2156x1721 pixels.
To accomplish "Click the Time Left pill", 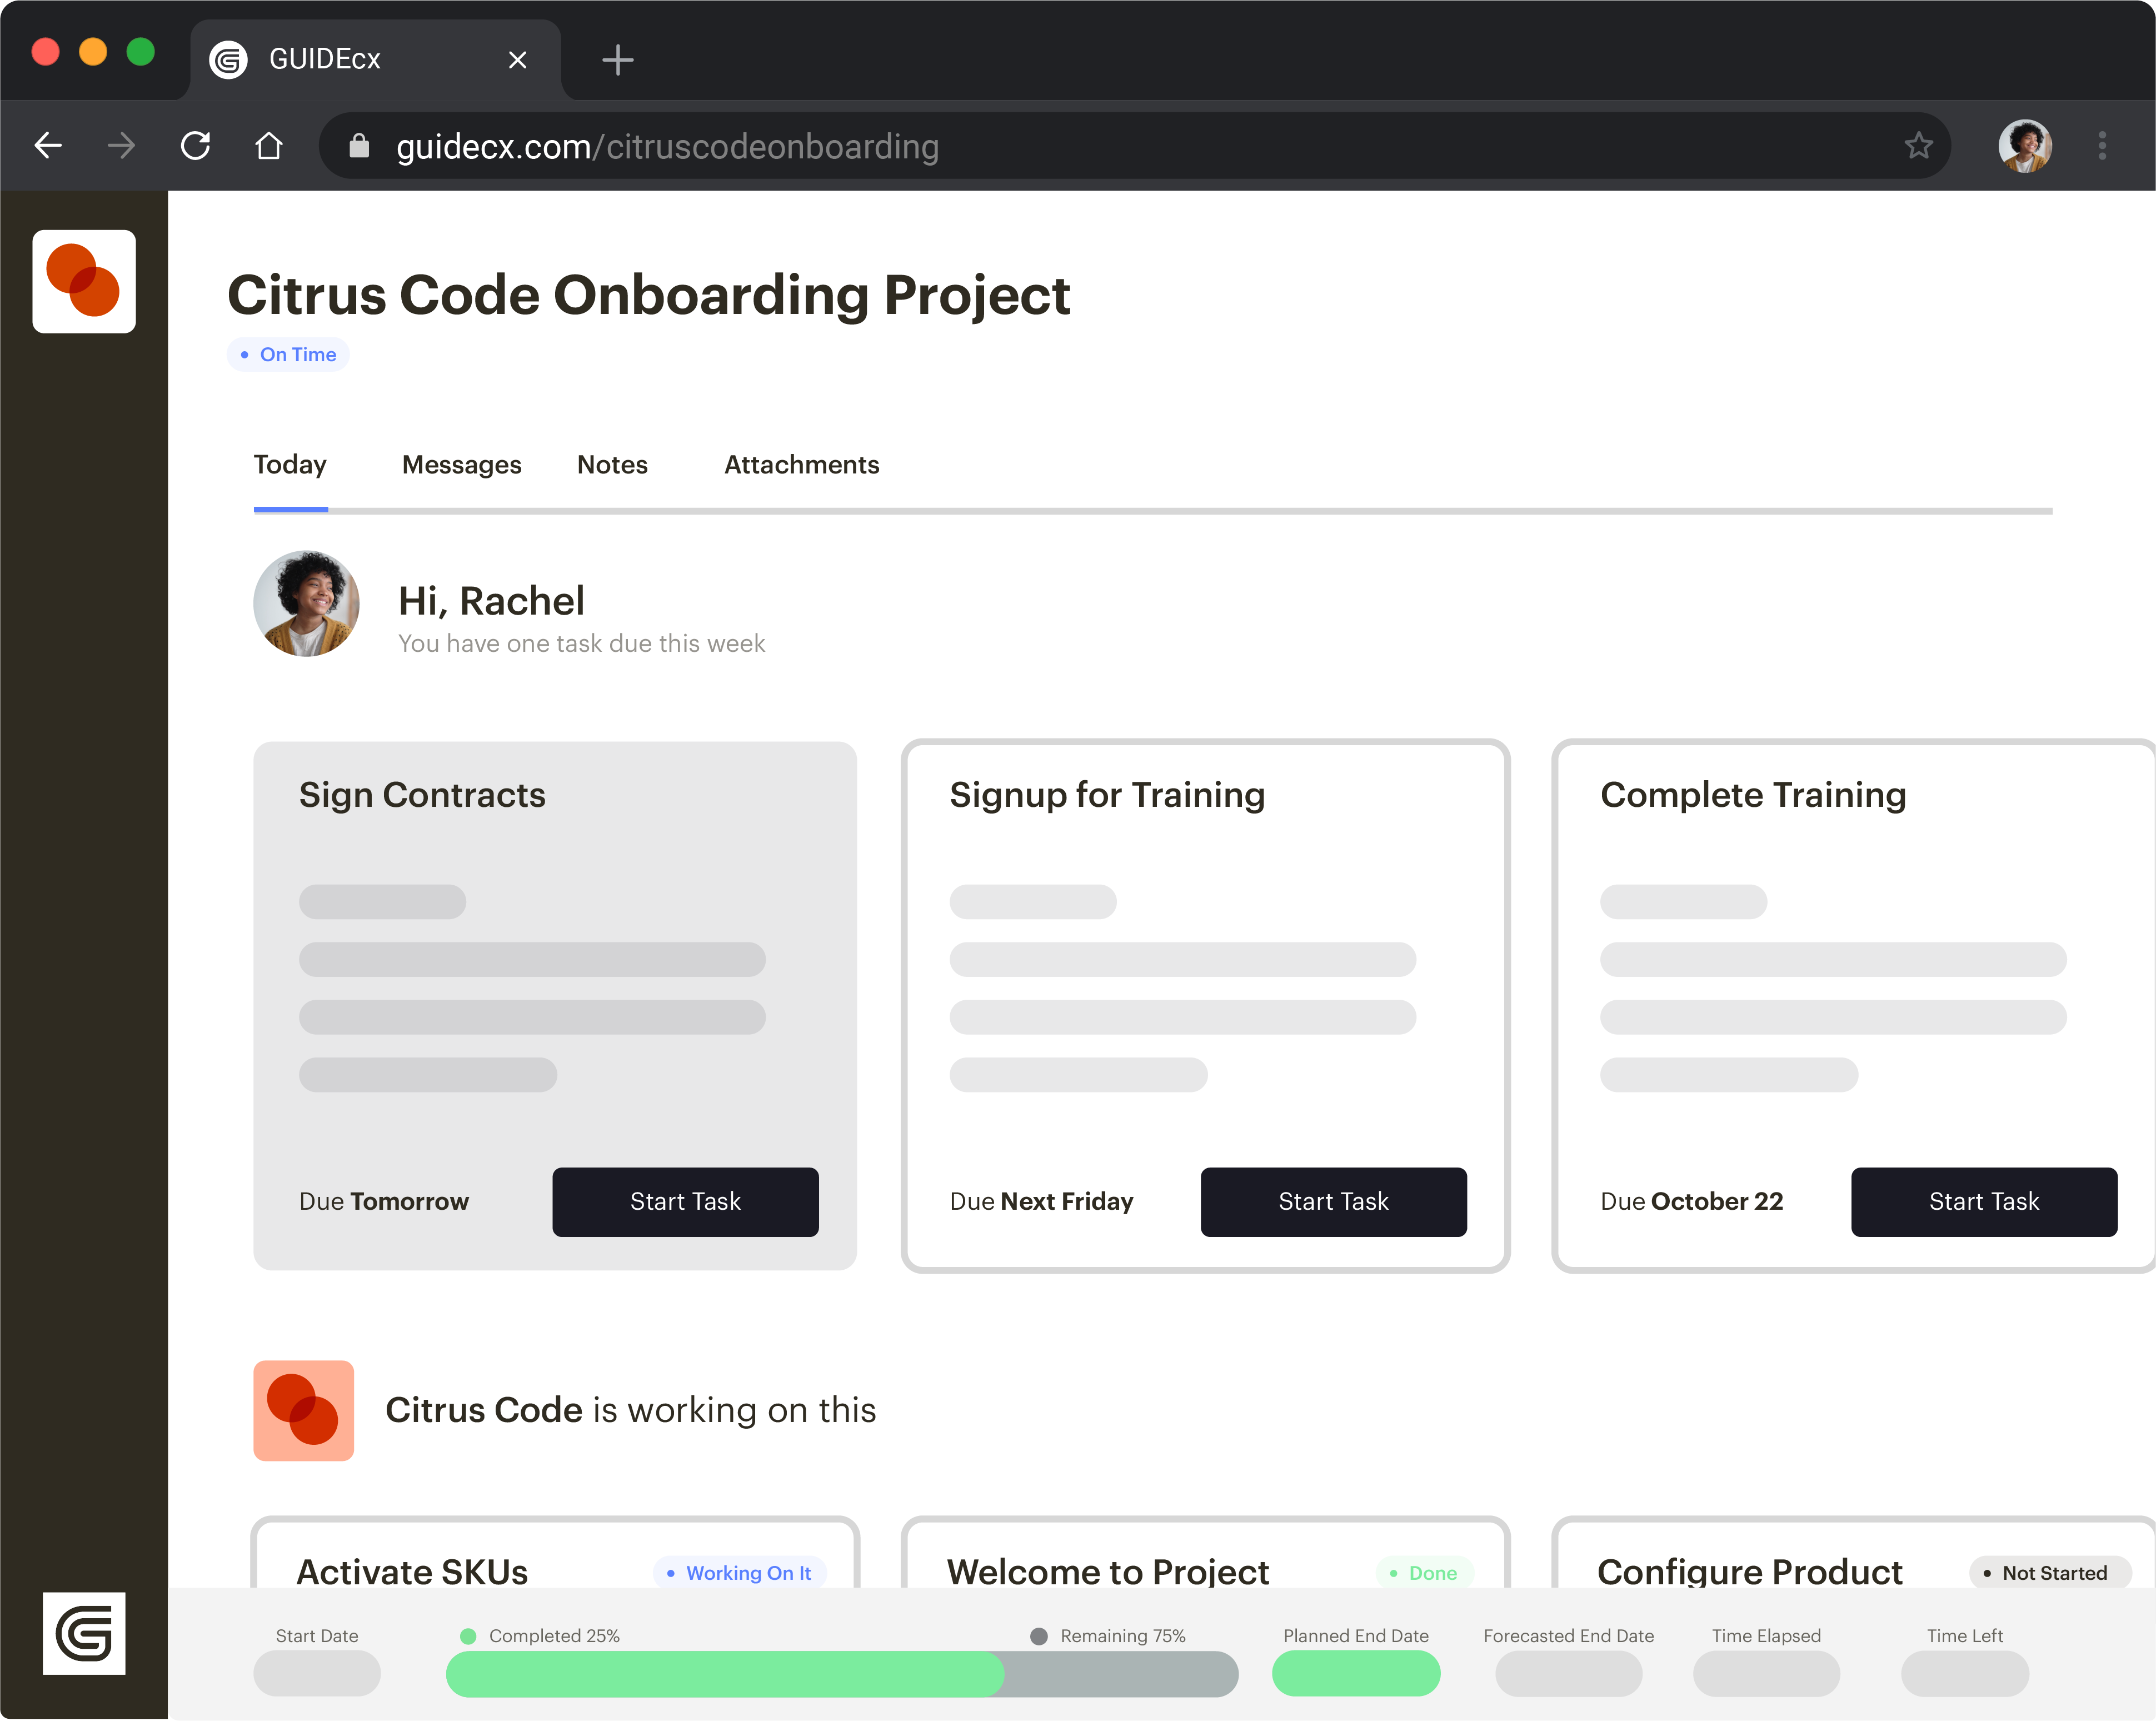I will pos(1965,1674).
